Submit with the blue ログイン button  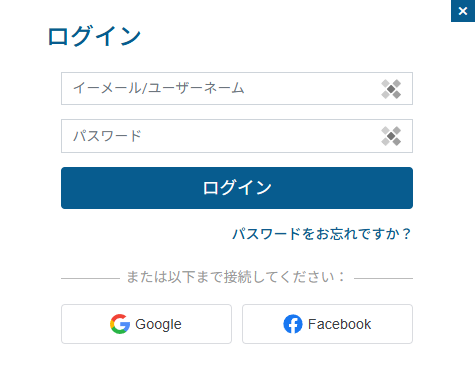(237, 188)
